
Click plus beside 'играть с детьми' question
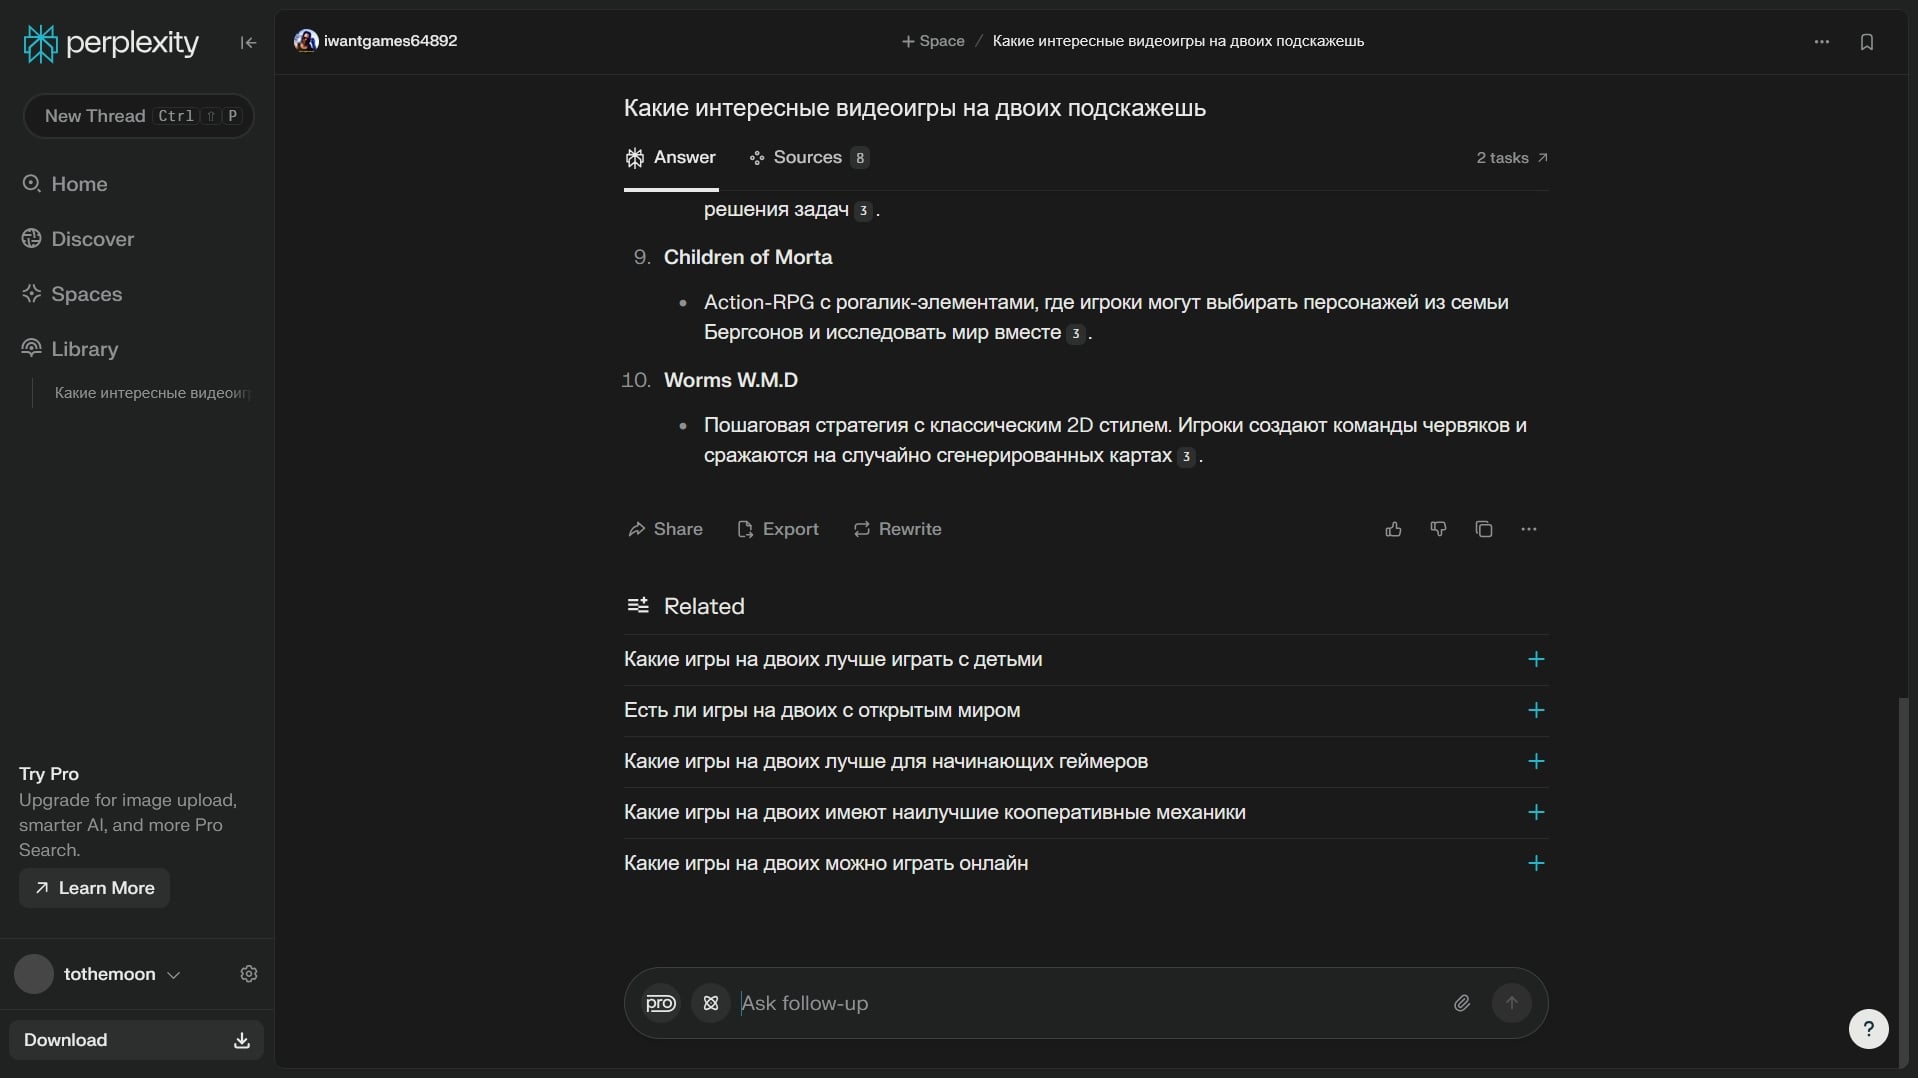point(1536,660)
